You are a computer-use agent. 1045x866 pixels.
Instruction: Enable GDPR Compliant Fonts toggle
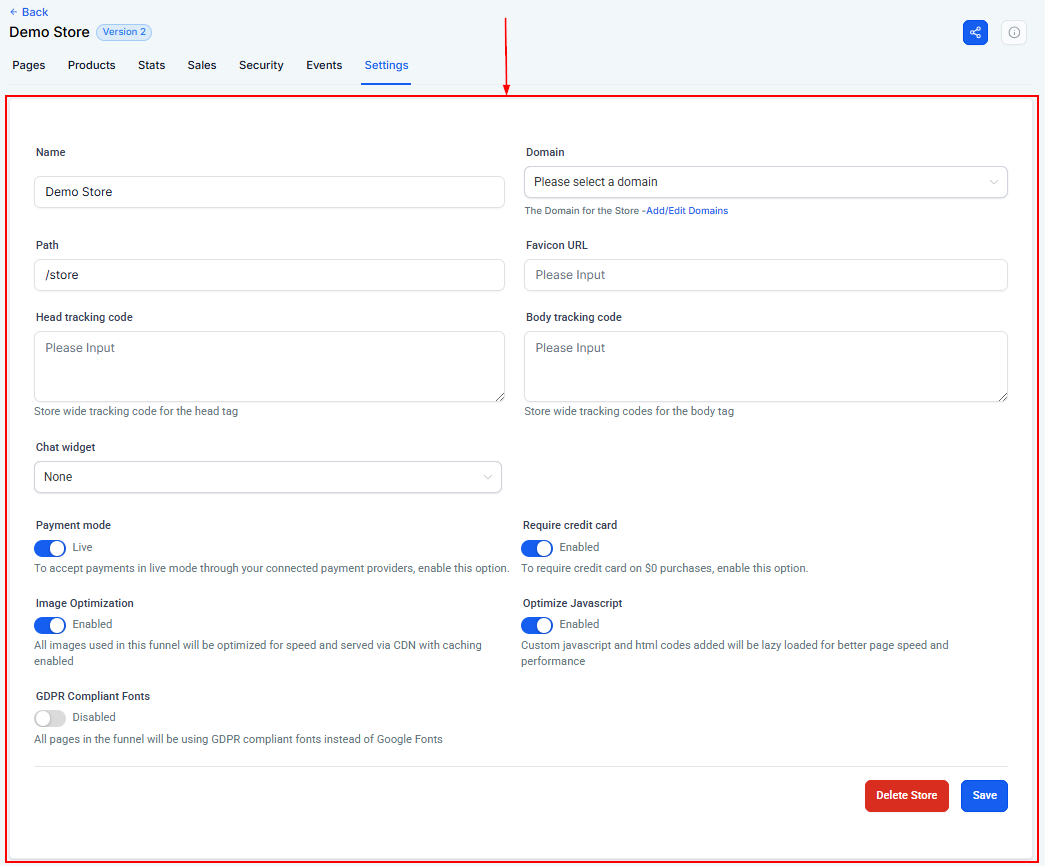50,718
